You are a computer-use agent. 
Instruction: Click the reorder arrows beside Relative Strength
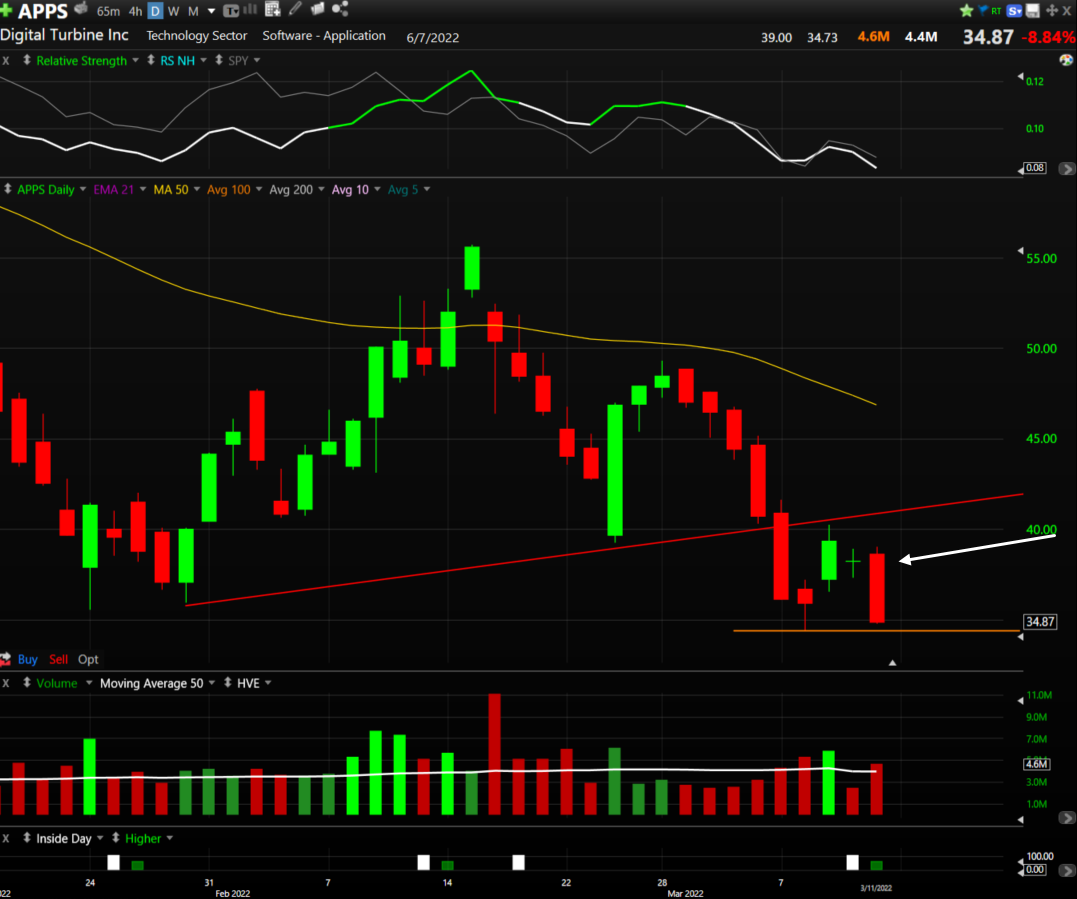27,60
